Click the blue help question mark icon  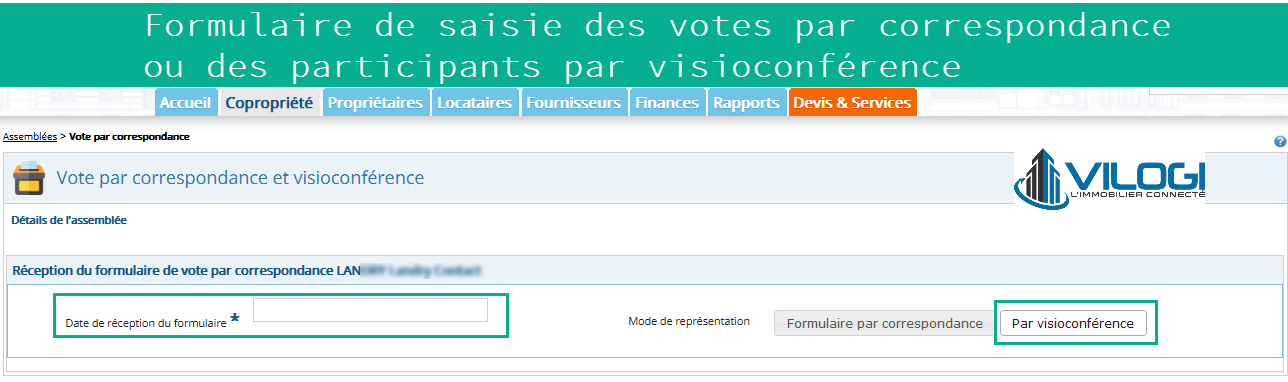[x=1280, y=142]
